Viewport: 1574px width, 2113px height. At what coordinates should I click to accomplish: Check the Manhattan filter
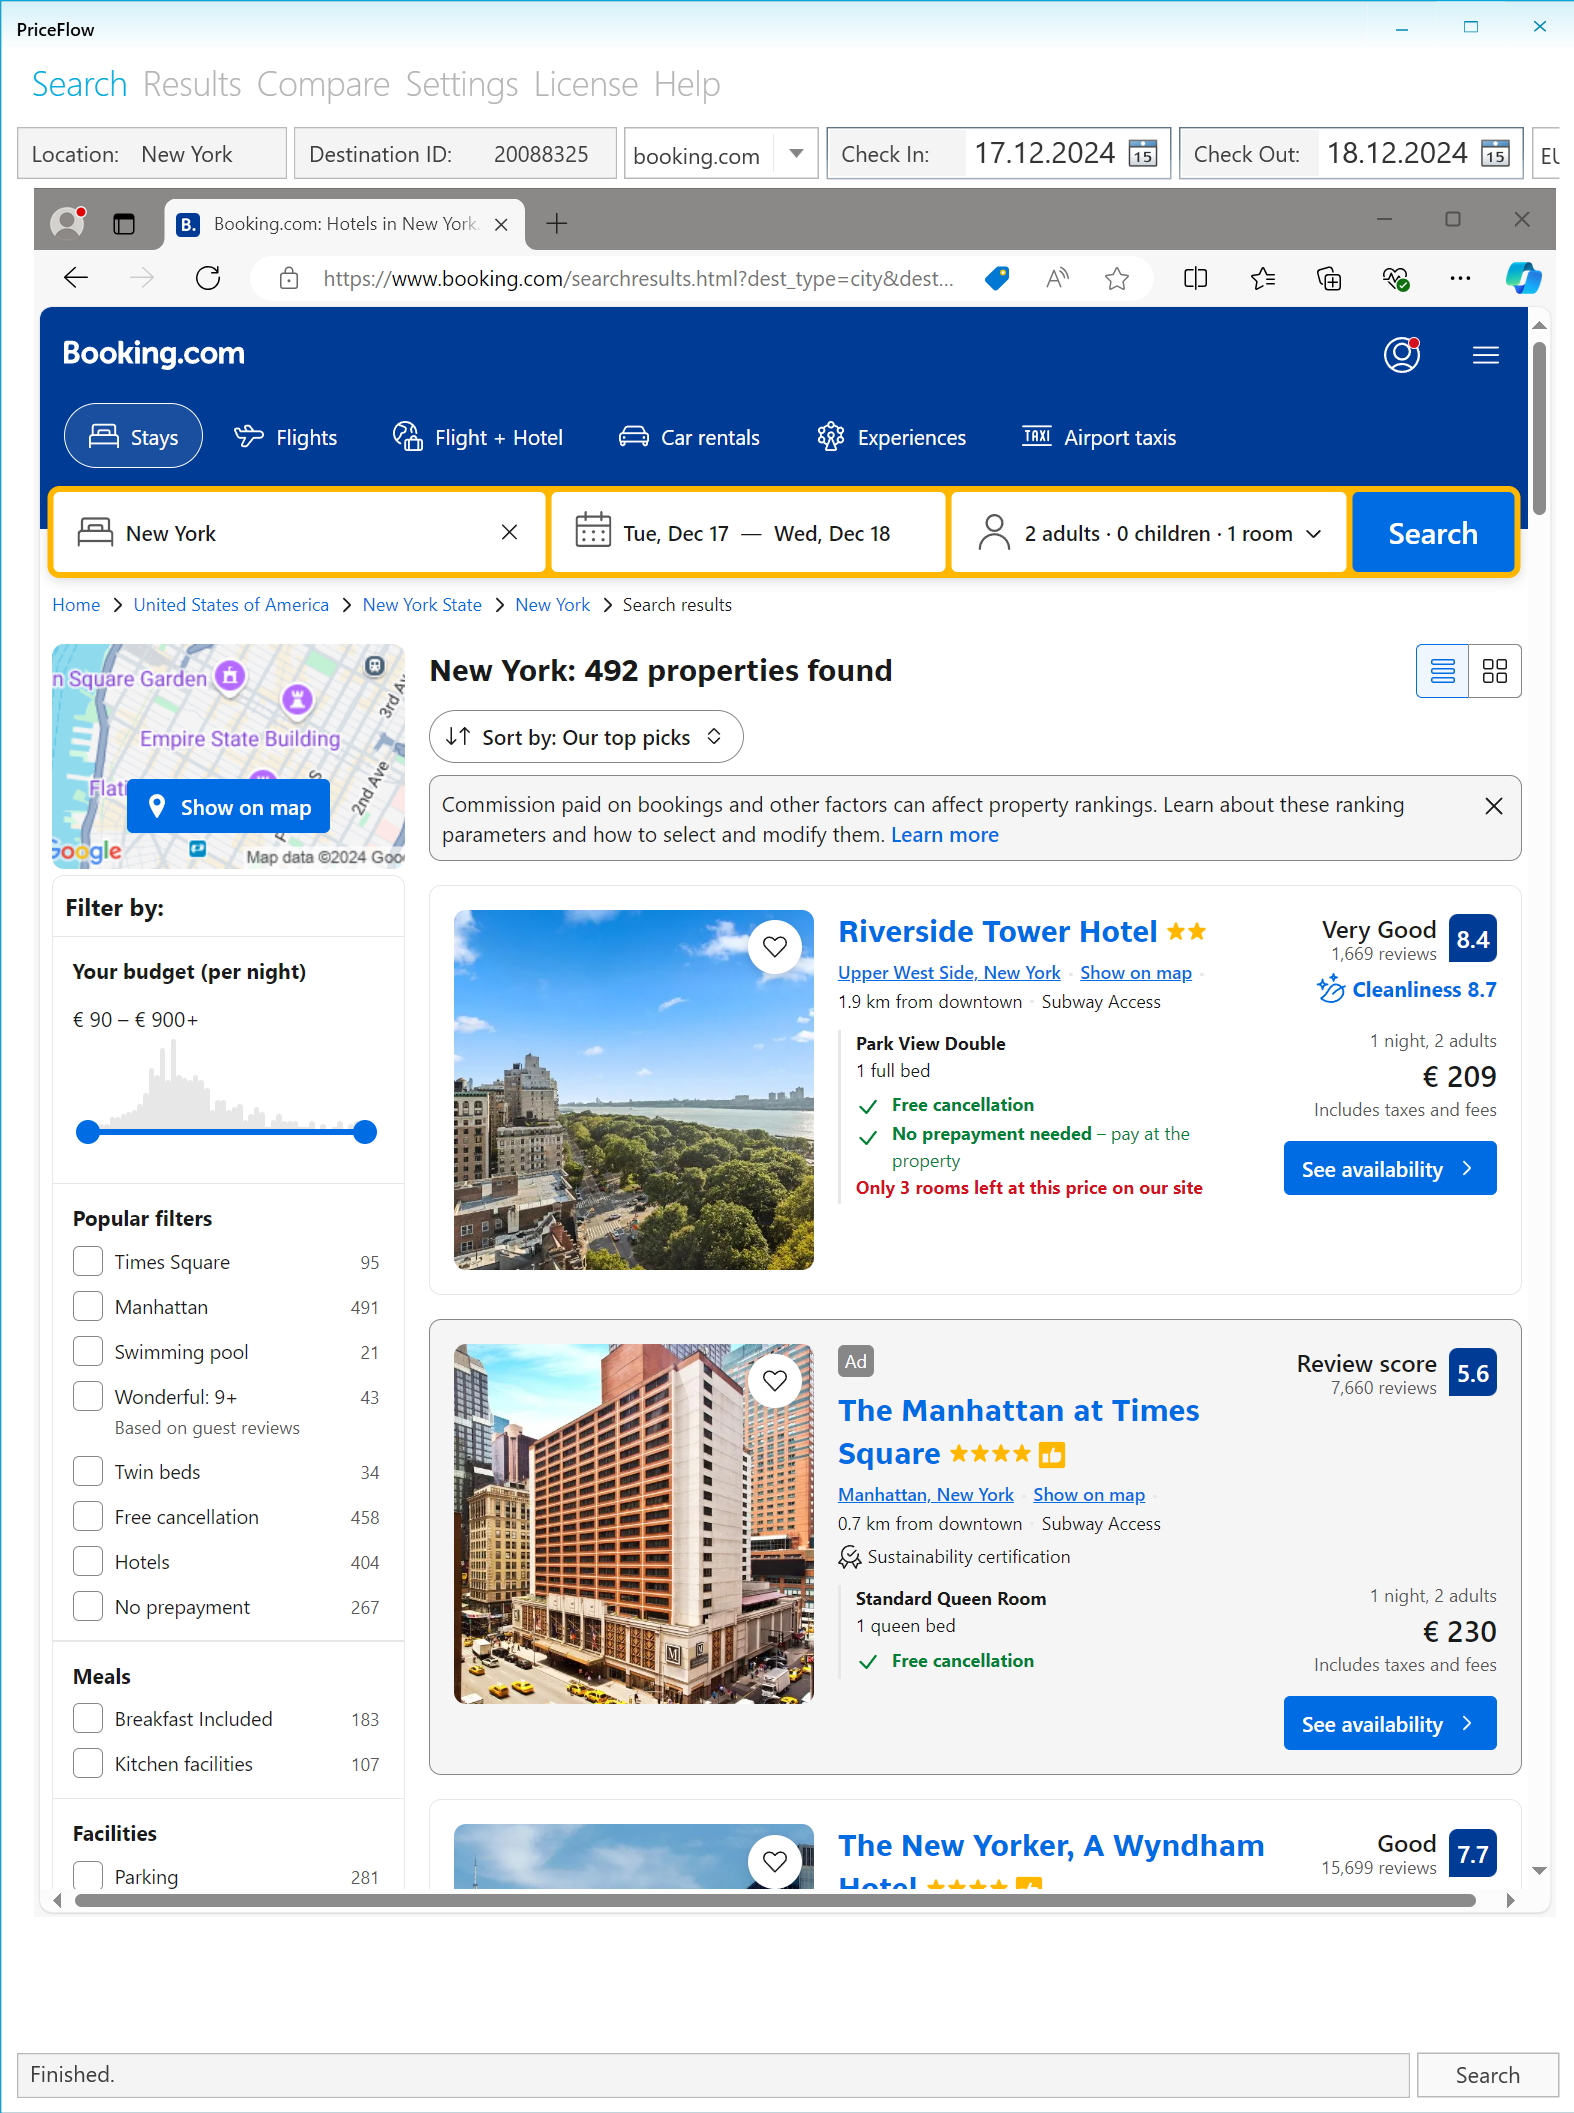(88, 1306)
